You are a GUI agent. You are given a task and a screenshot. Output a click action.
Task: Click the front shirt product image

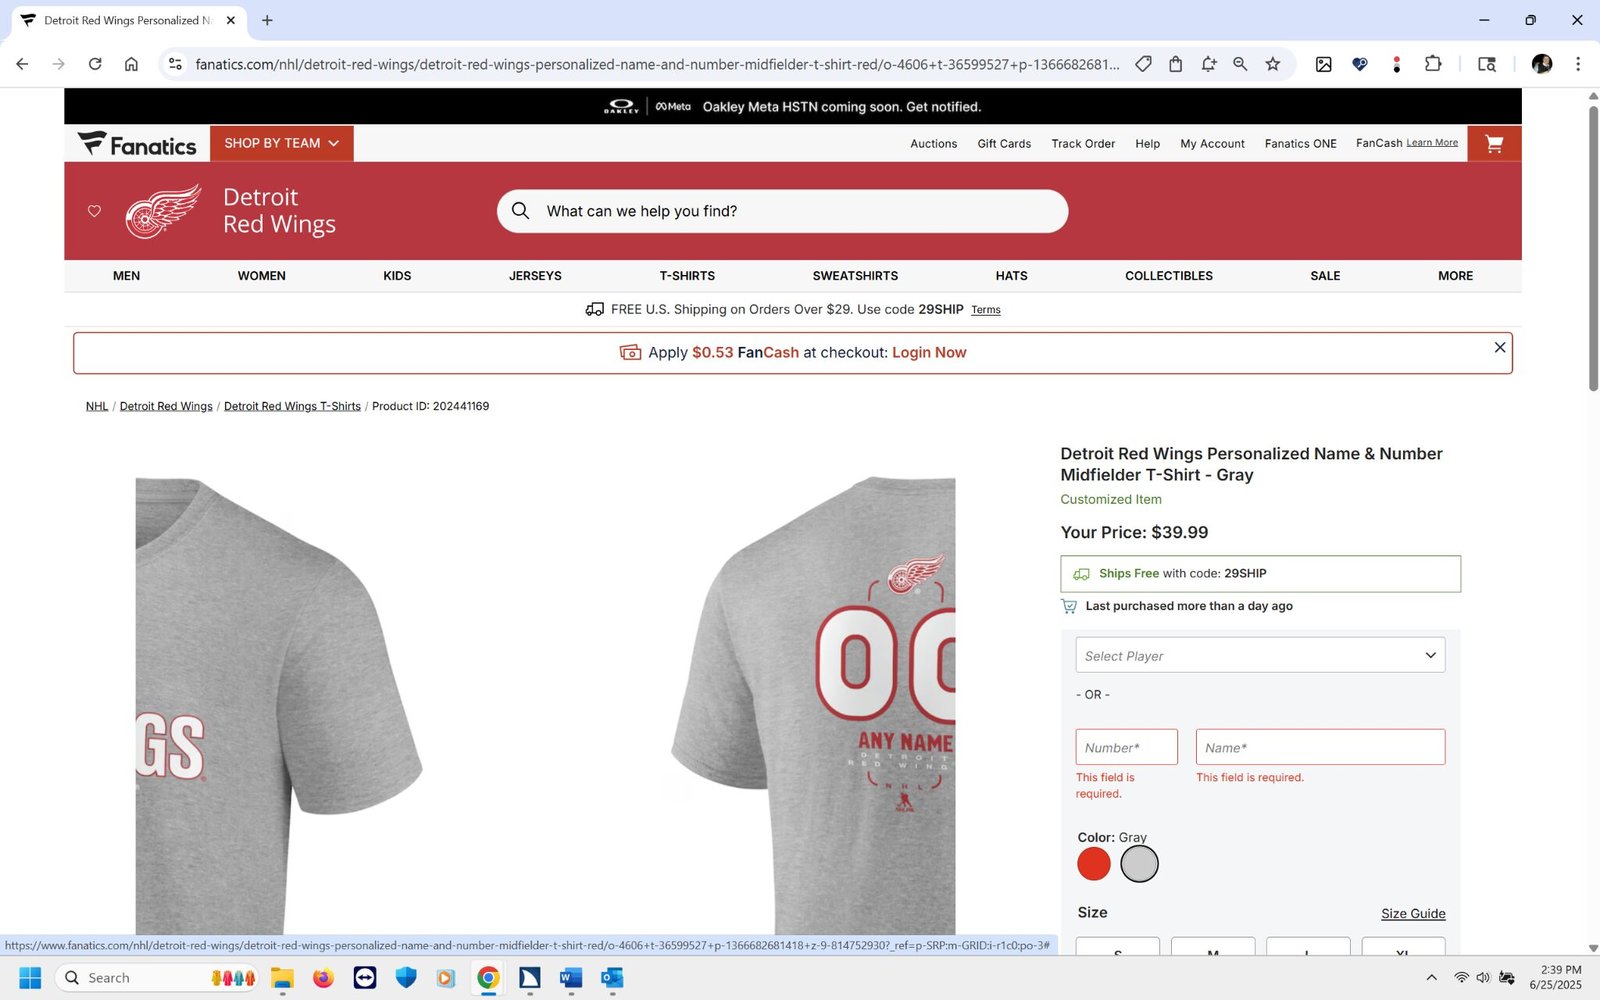(x=279, y=706)
